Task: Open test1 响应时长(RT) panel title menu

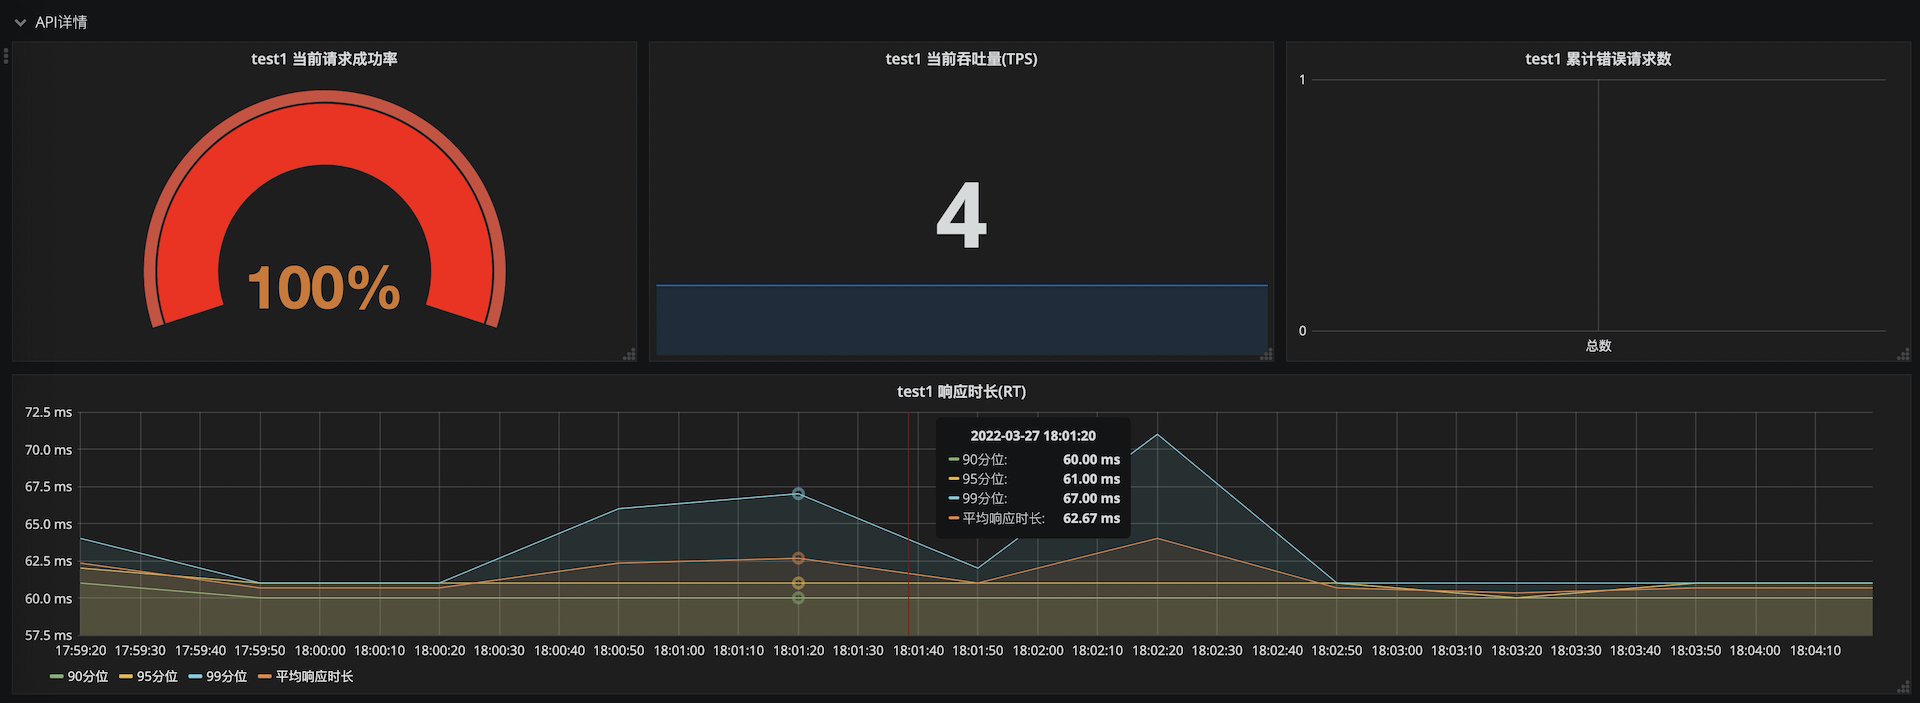Action: tap(961, 391)
